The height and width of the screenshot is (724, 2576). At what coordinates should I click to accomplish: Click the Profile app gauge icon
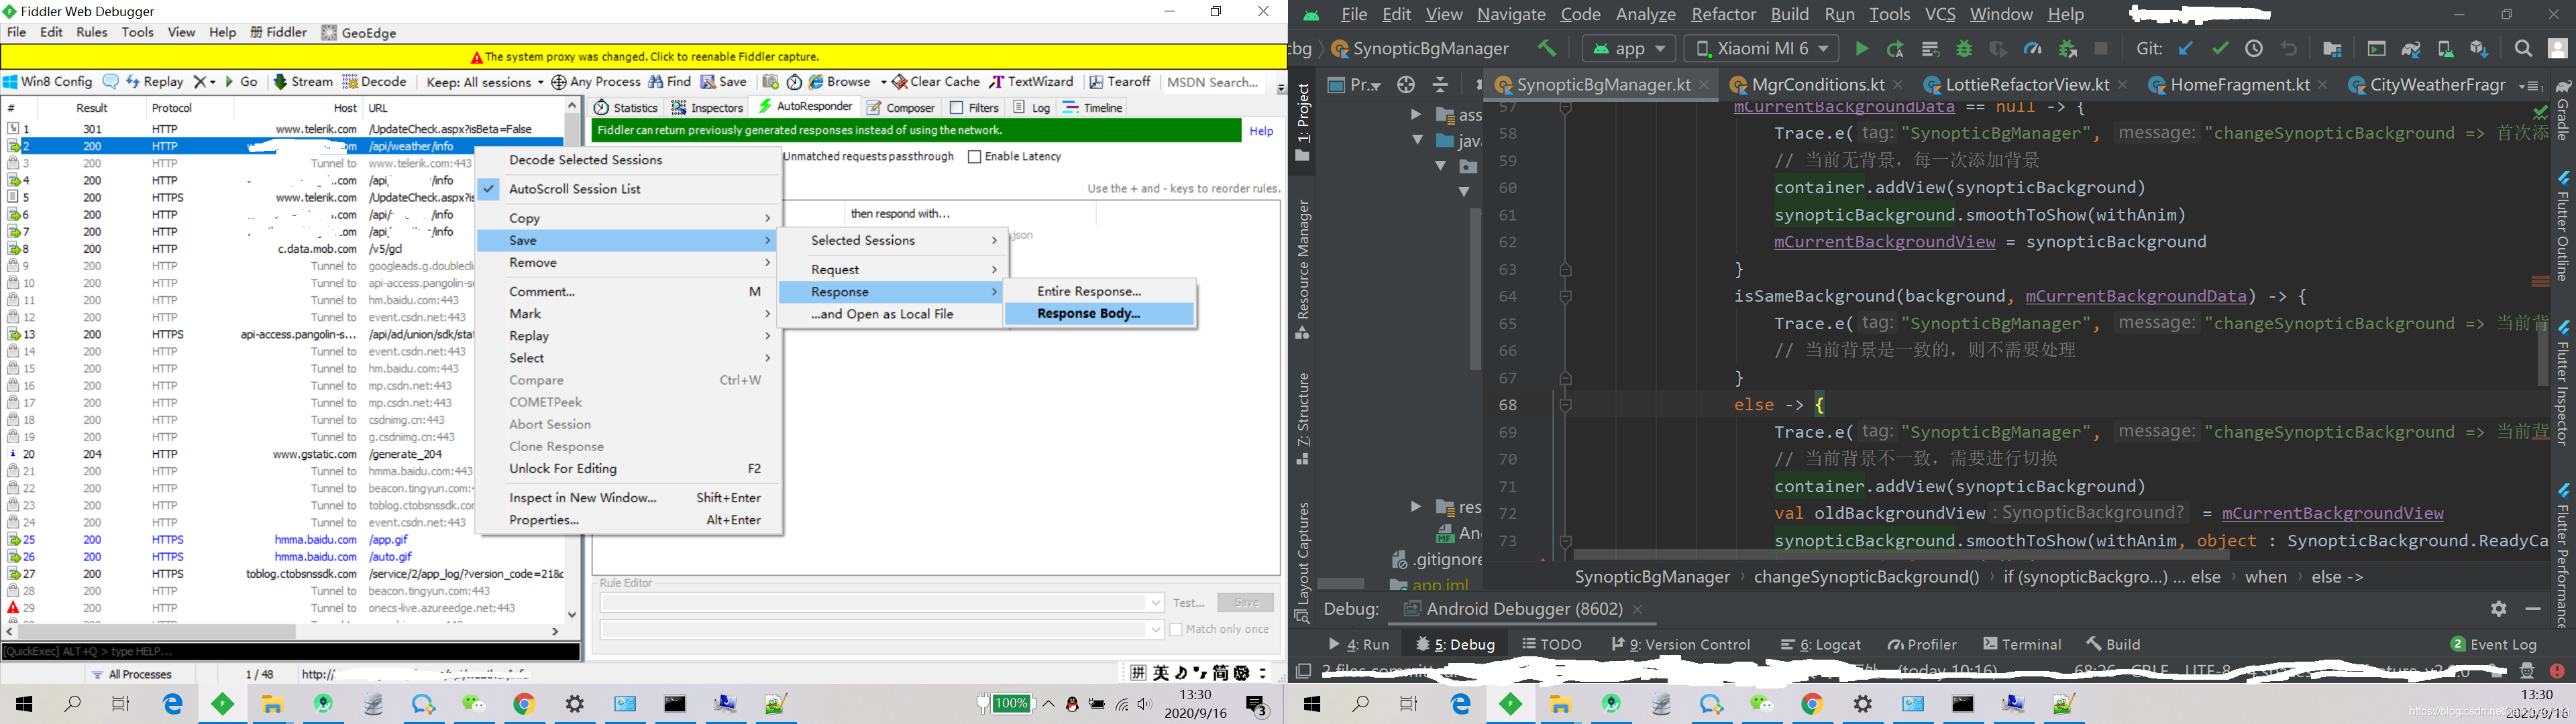[2033, 49]
